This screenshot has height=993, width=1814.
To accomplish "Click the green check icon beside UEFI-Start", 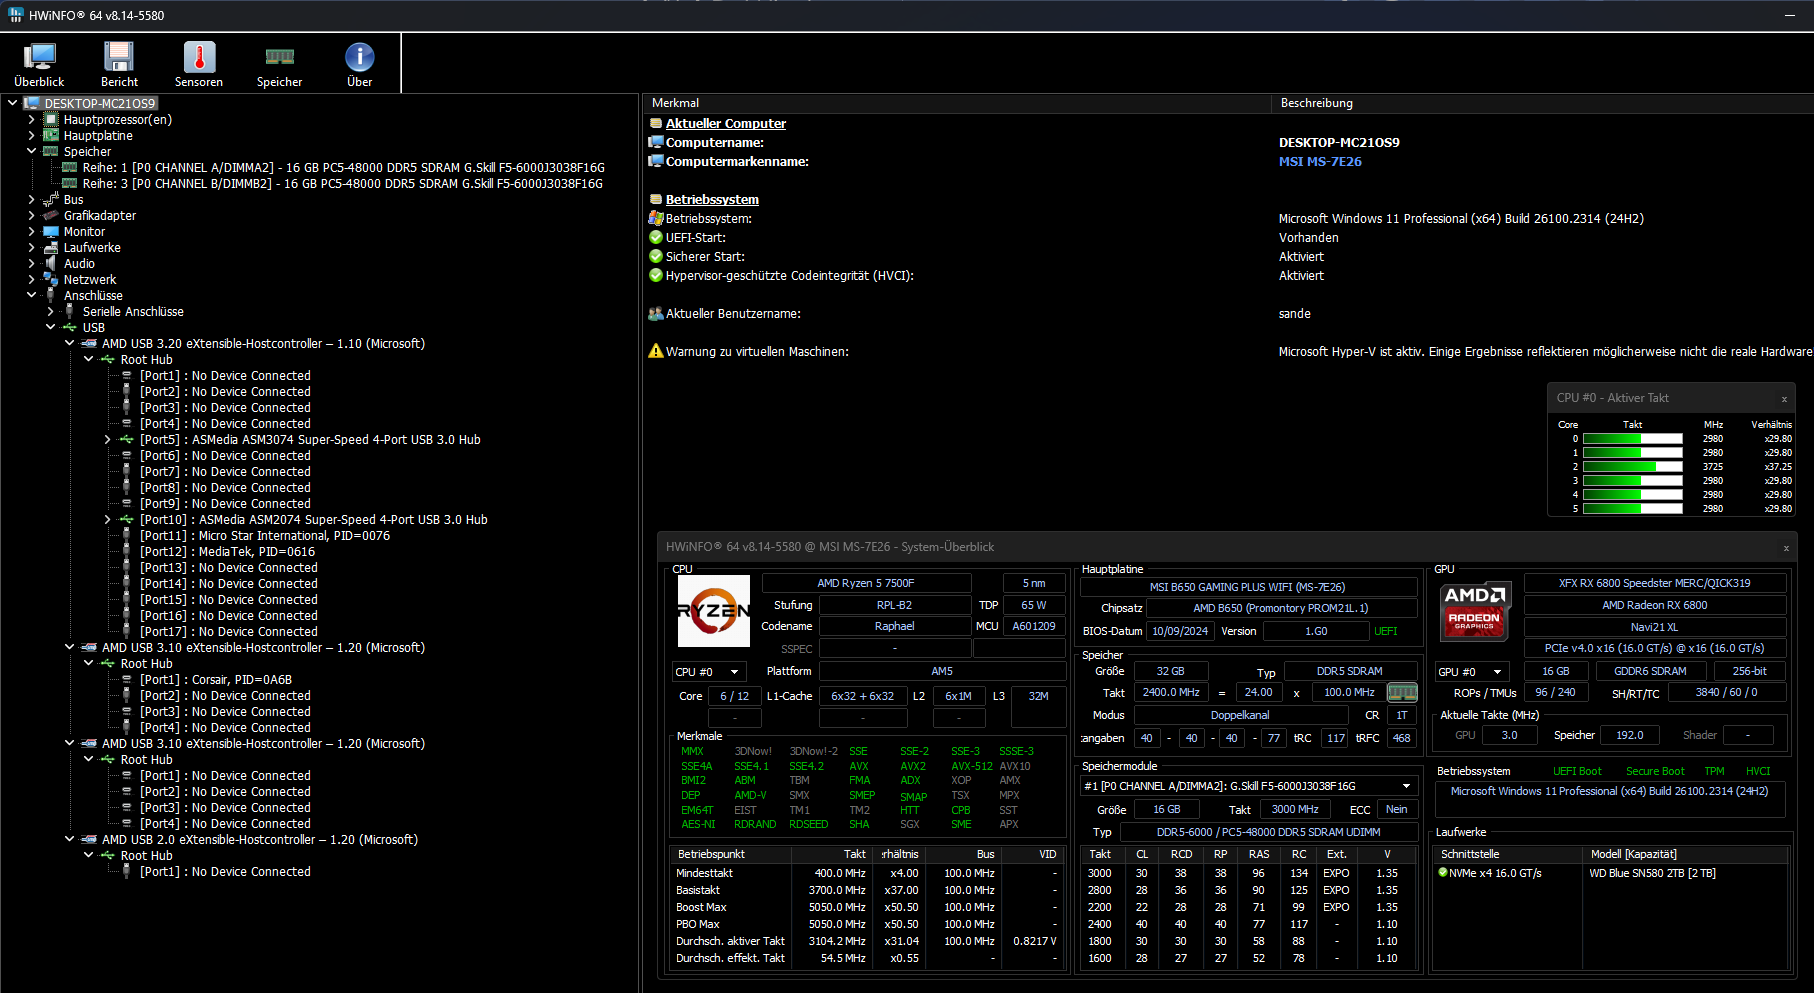I will point(656,238).
